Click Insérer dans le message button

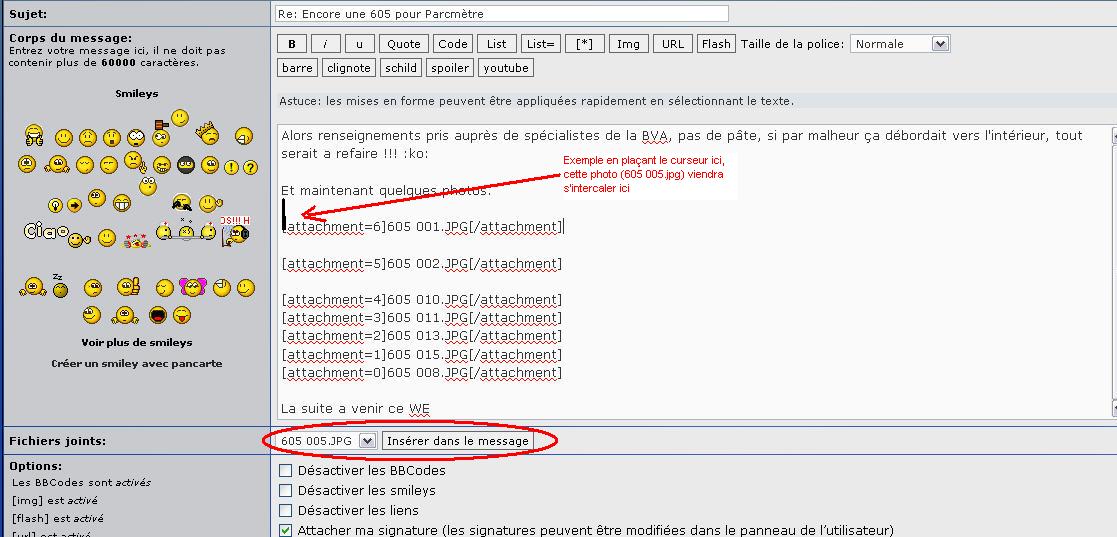click(x=457, y=441)
